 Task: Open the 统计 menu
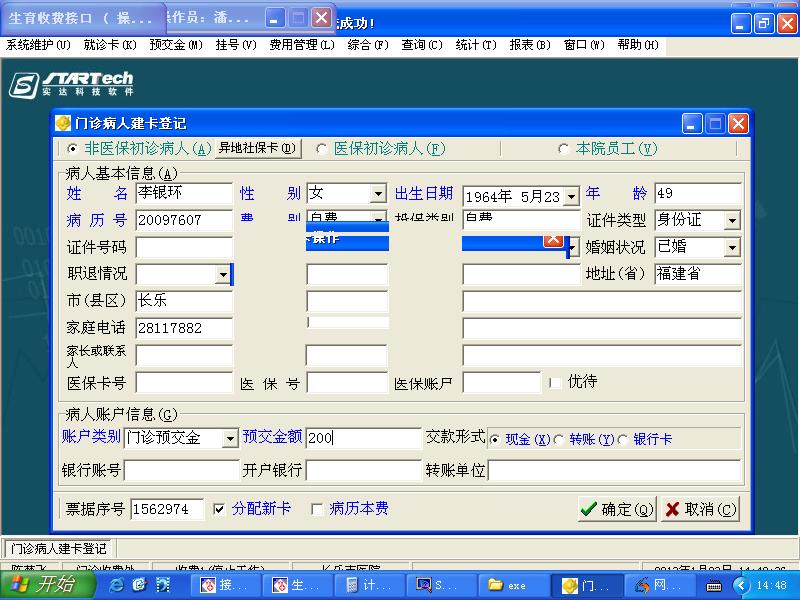pos(476,45)
